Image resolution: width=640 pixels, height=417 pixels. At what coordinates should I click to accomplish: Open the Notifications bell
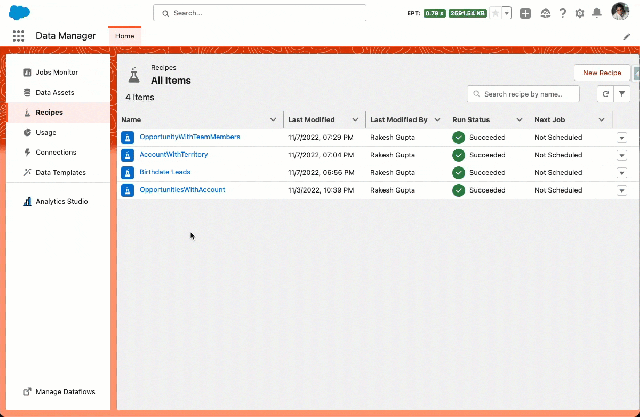click(x=597, y=13)
